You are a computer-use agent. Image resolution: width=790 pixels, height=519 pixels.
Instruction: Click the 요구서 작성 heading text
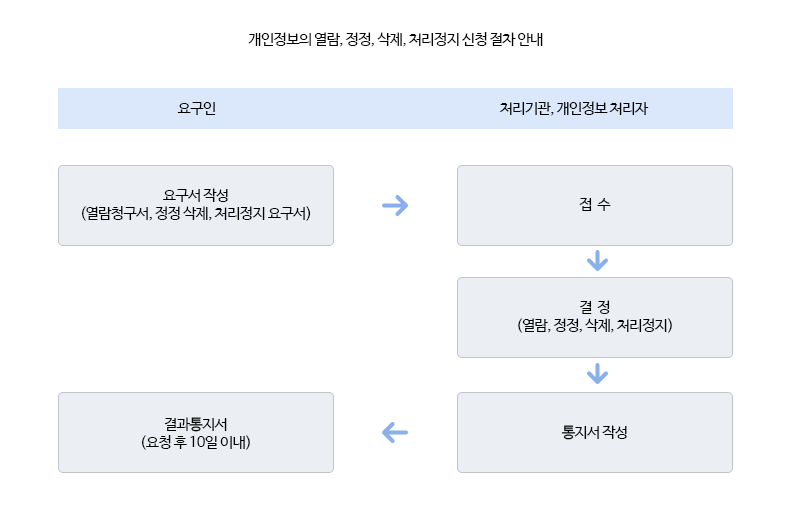[195, 196]
